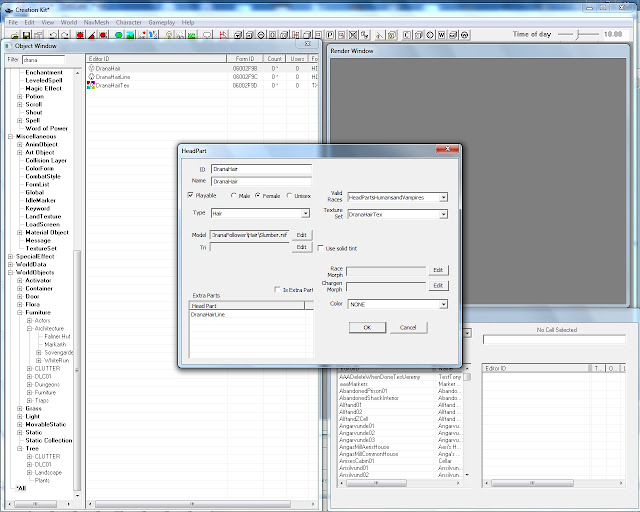Click the HeadPart Name input field

click(261, 181)
